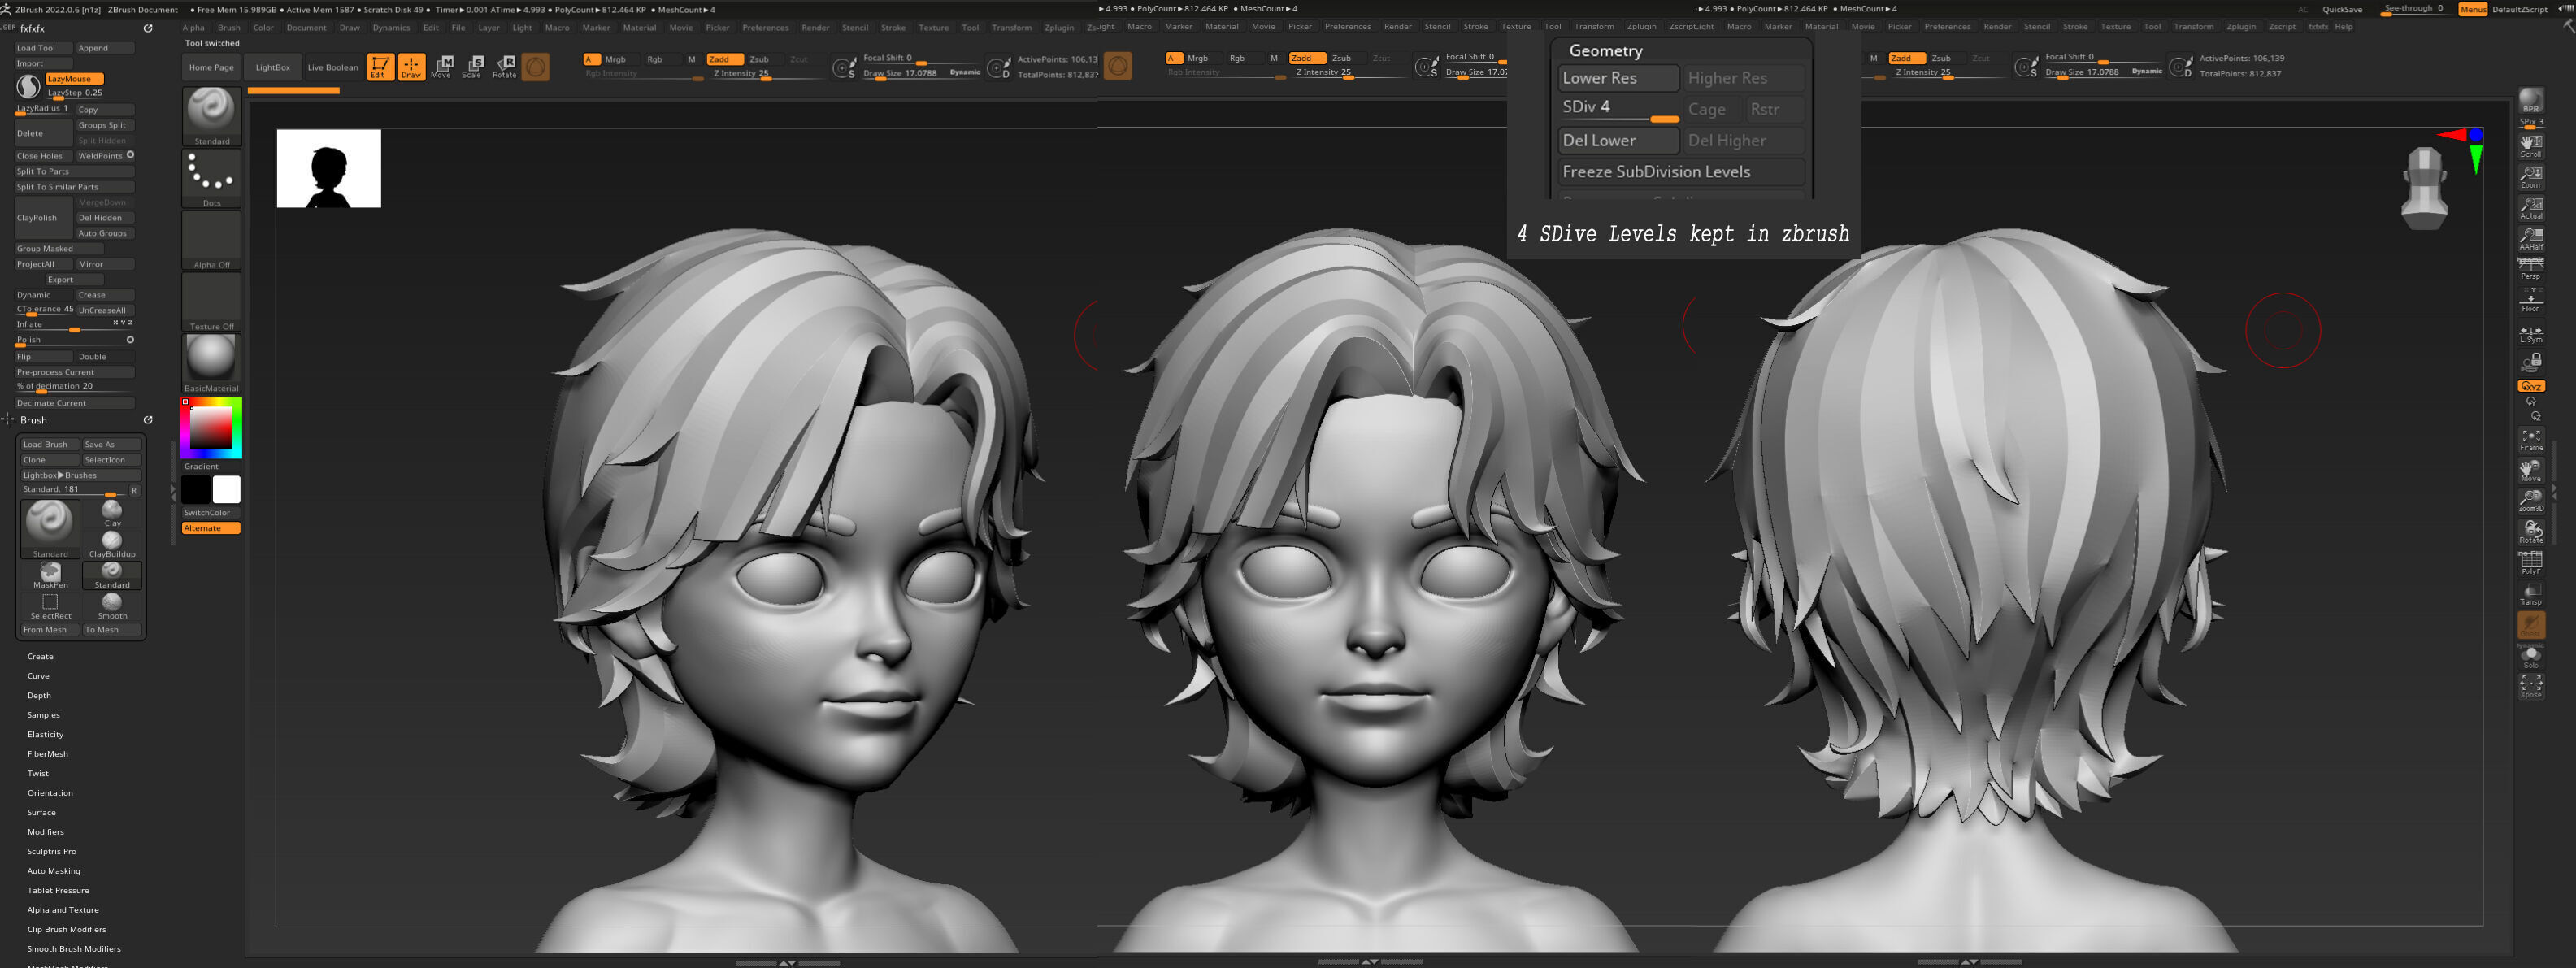2576x968 pixels.
Task: Expand the Samples brush section
Action: pos(43,715)
